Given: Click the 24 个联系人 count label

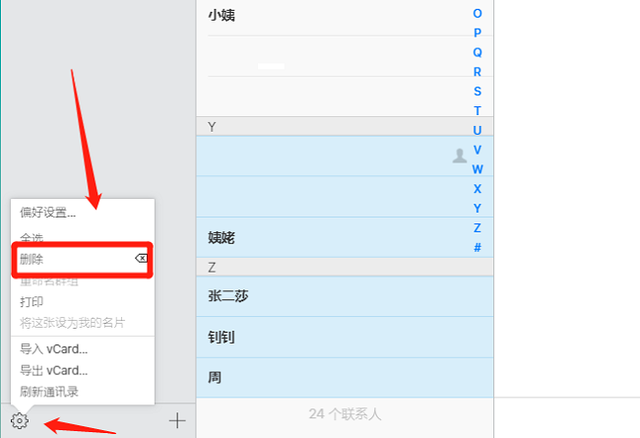Looking at the screenshot, I should [x=344, y=414].
